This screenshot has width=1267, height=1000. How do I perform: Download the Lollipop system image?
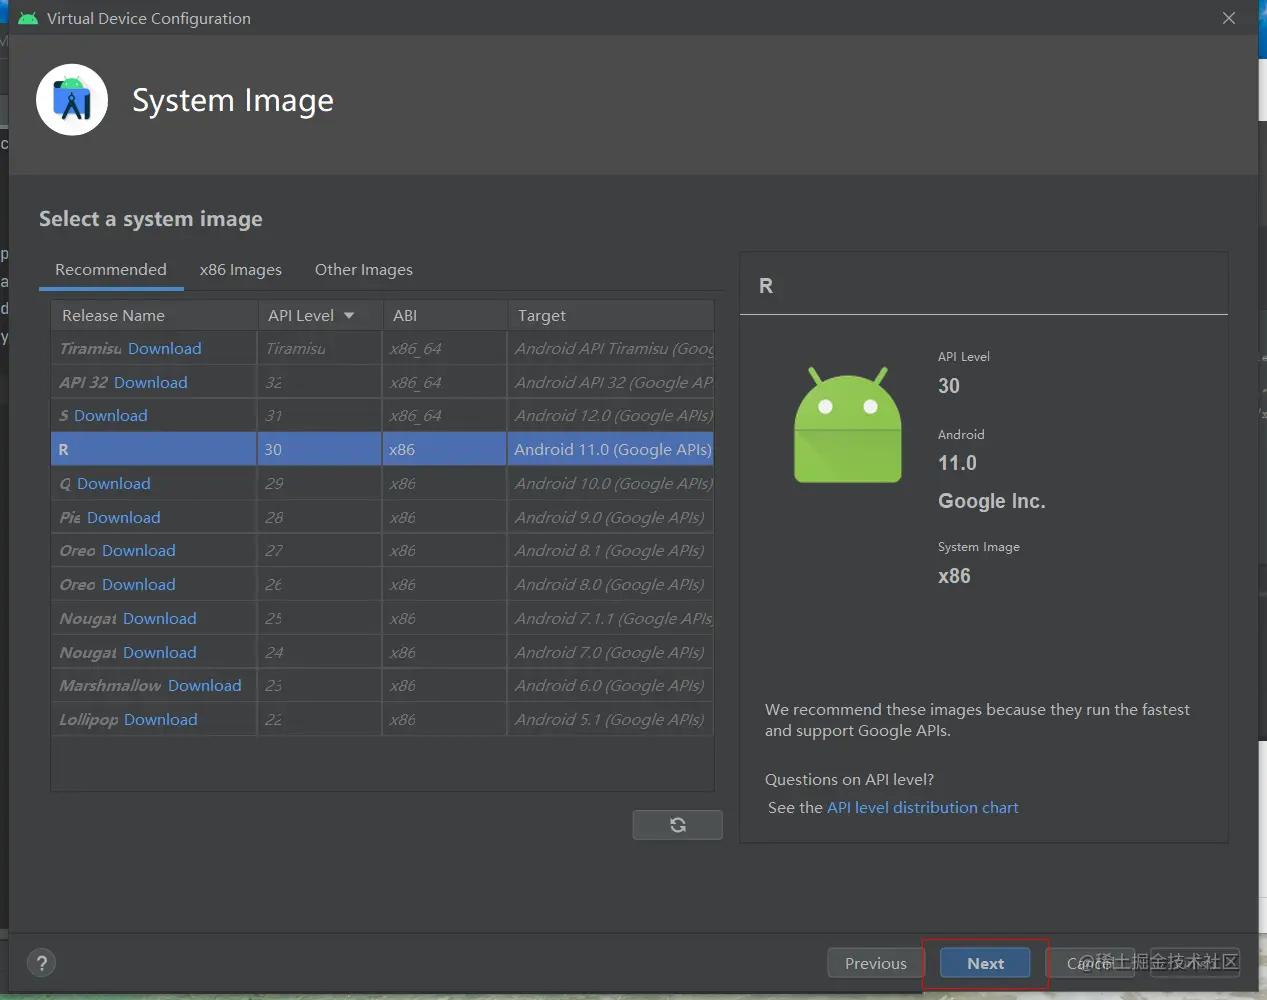click(x=161, y=719)
